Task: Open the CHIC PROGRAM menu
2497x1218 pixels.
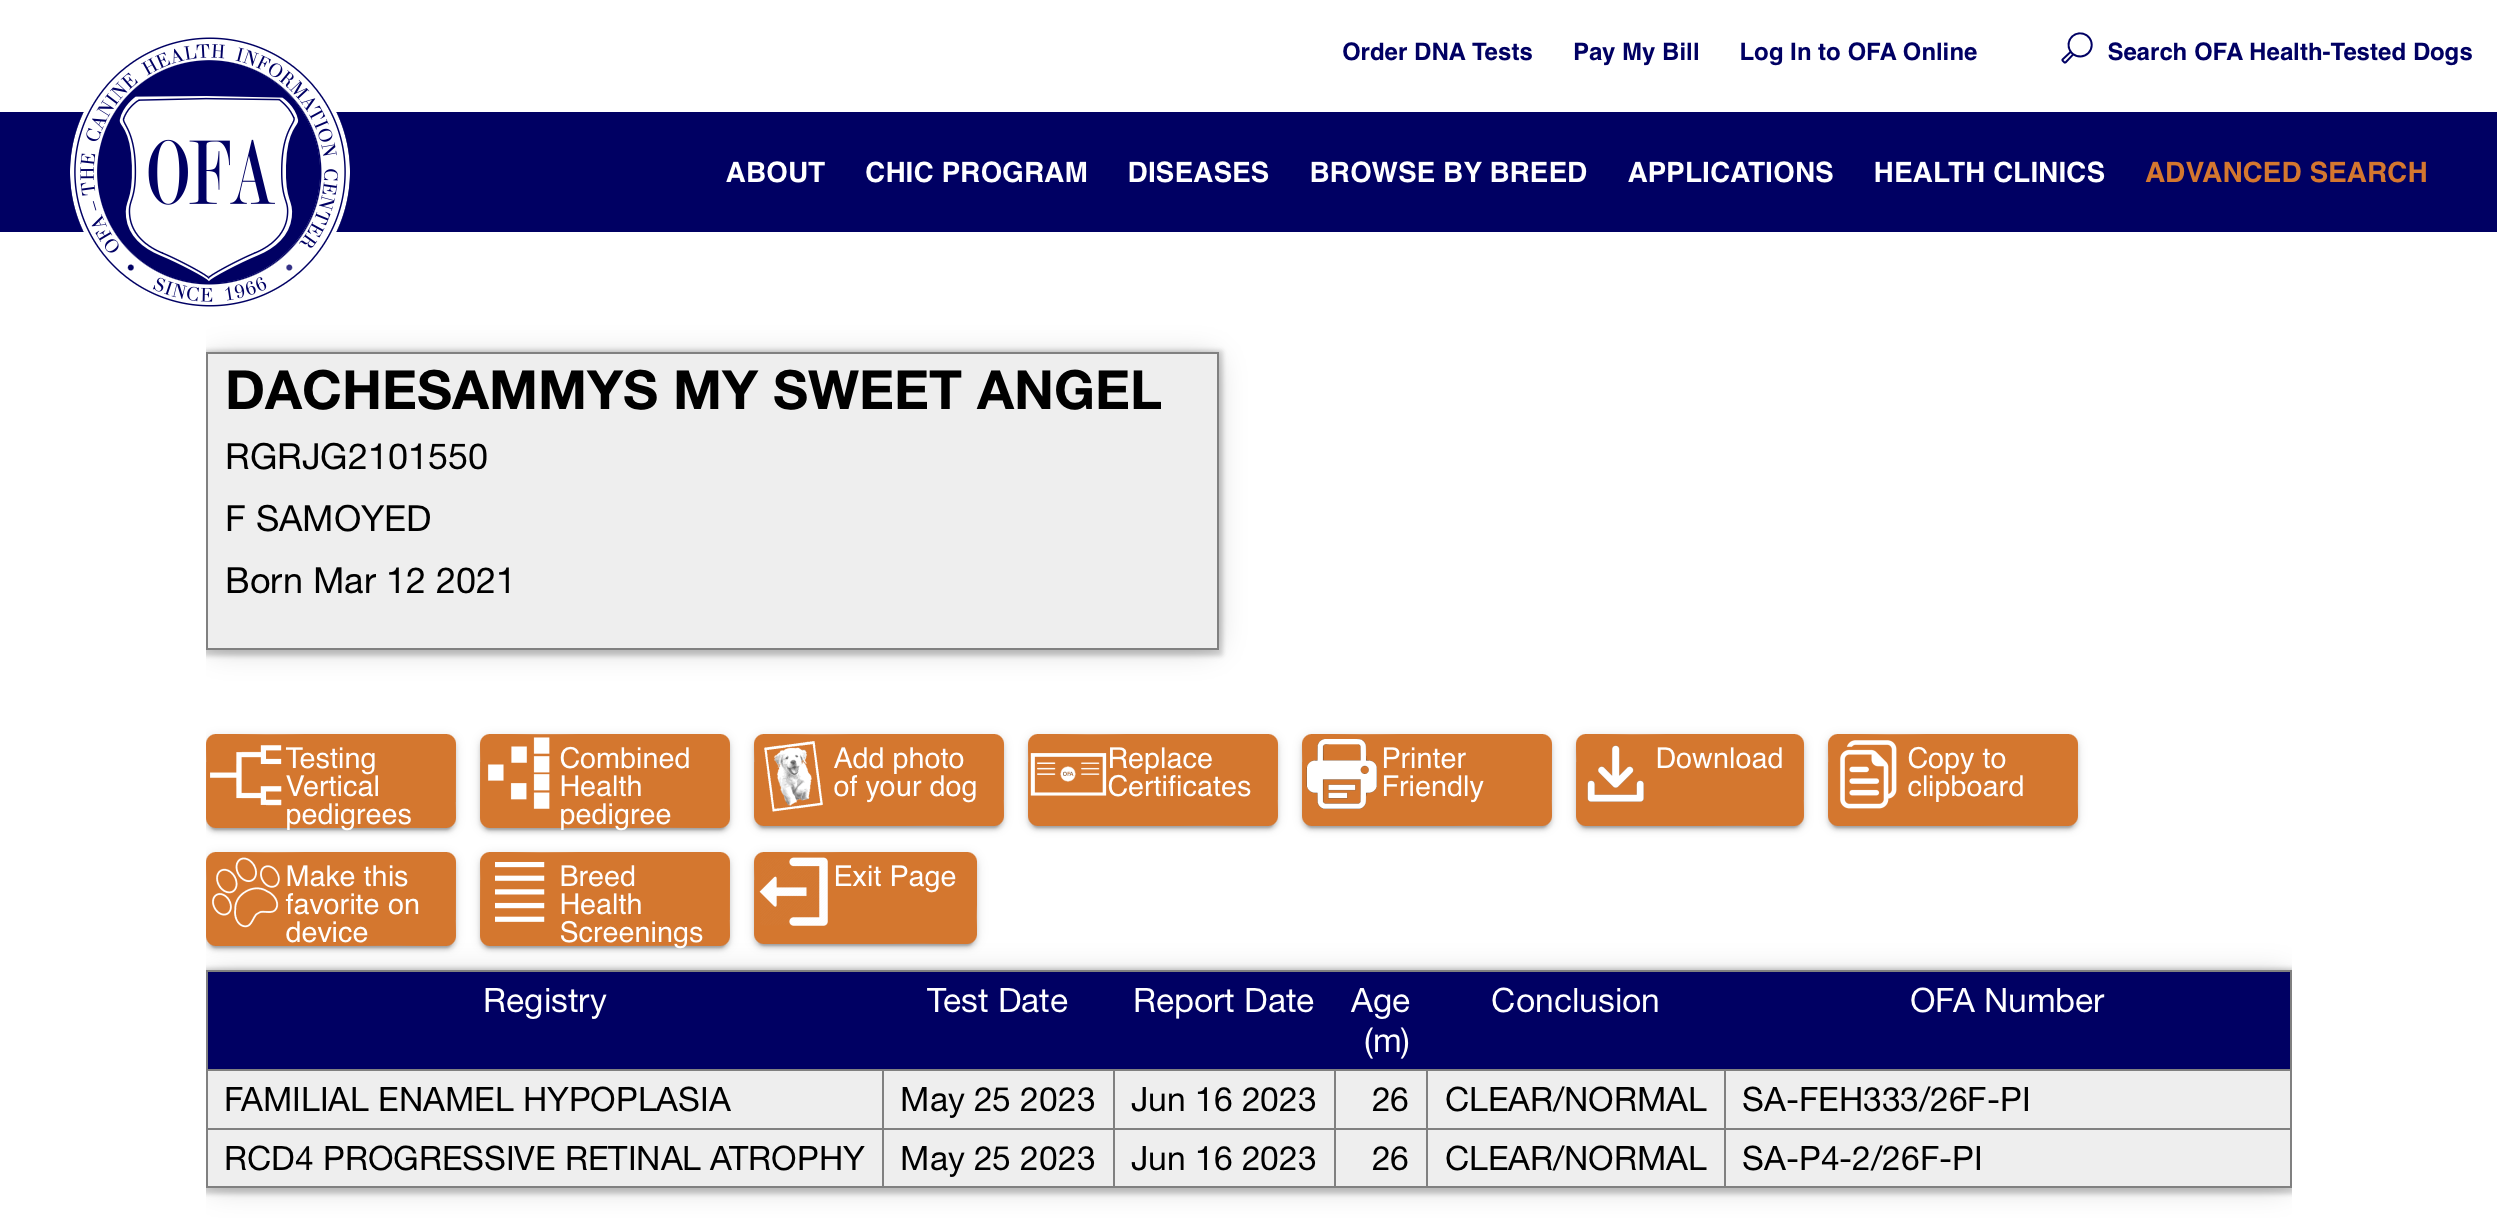Action: point(975,172)
